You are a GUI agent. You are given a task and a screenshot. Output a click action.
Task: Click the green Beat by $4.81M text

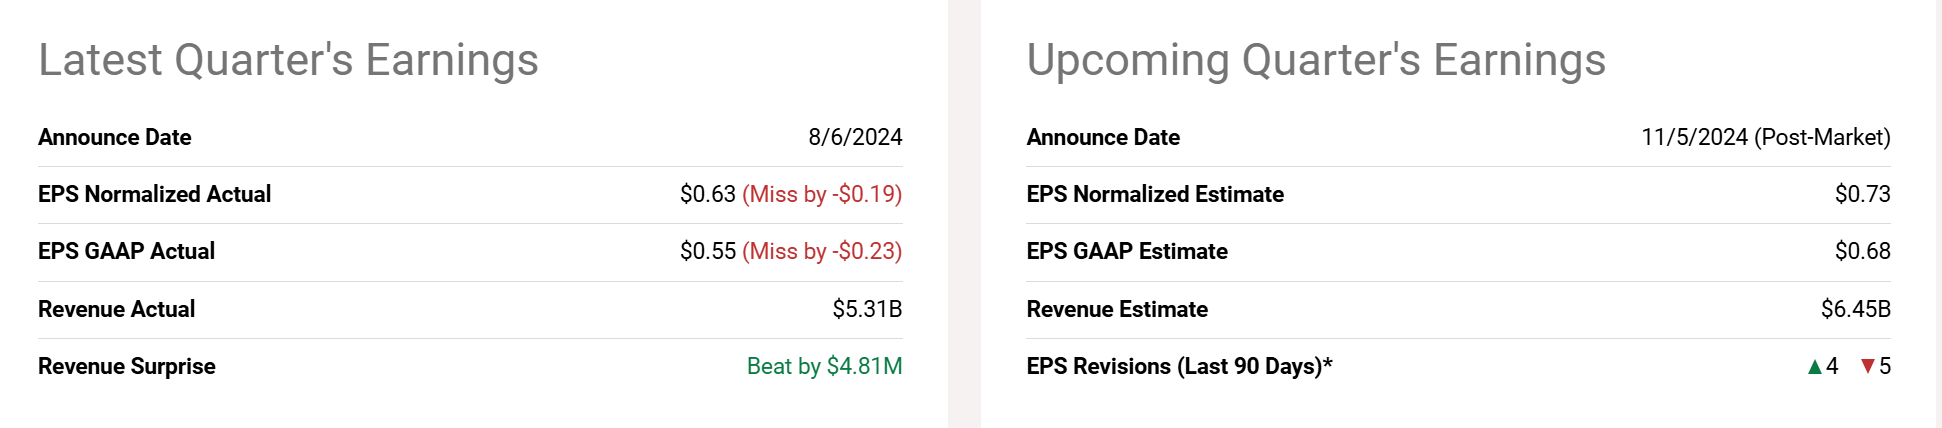coord(825,366)
